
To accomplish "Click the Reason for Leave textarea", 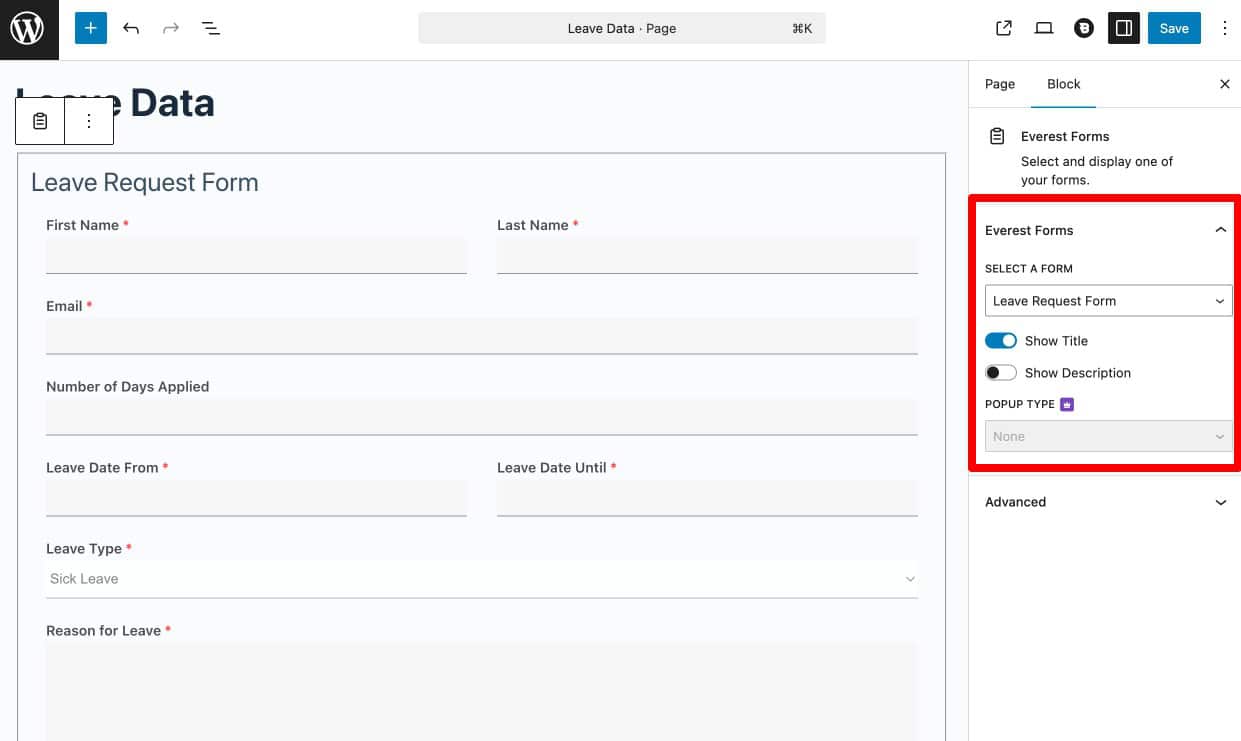I will click(482, 692).
